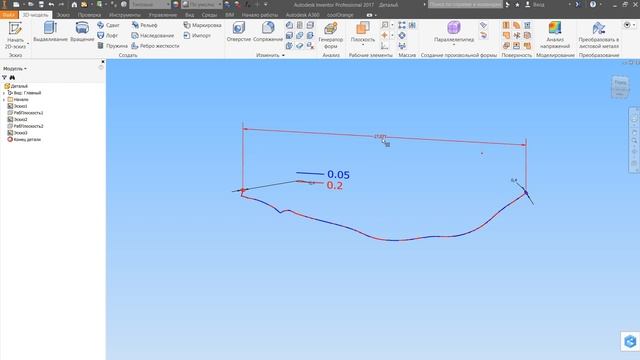Image resolution: width=640 pixels, height=360 pixels.
Task: Click the ViewCube in the viewport
Action: pyautogui.click(x=620, y=87)
